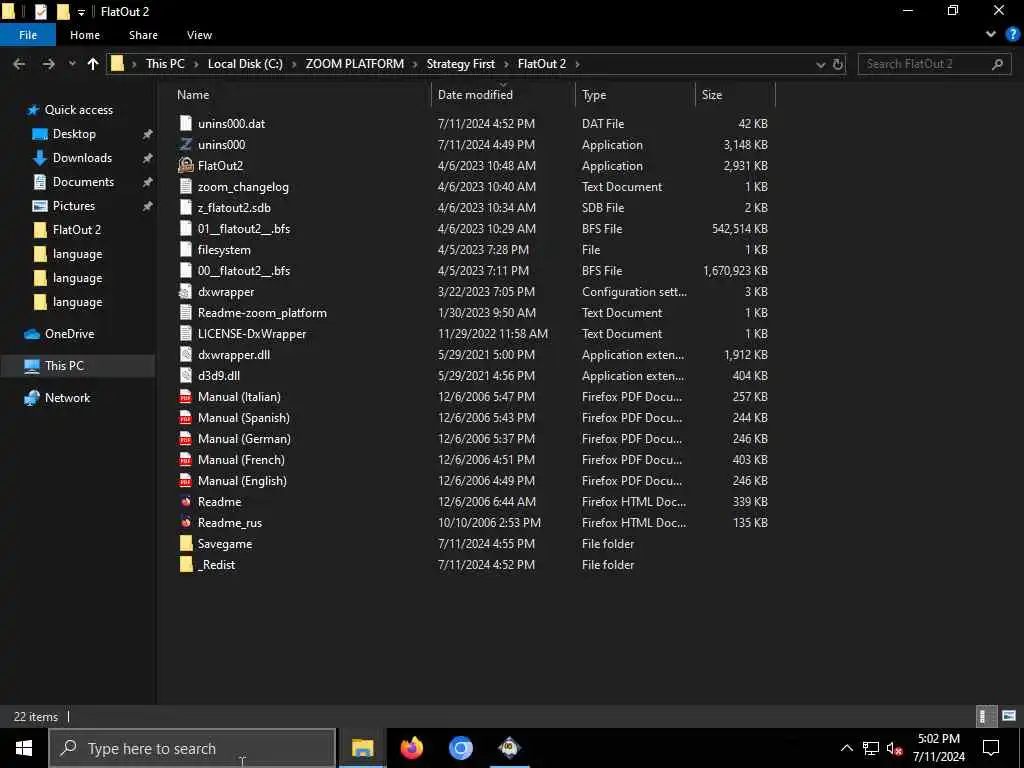Screen dimensions: 1024x768
Task: Go forward with the Forward arrow
Action: click(x=48, y=64)
